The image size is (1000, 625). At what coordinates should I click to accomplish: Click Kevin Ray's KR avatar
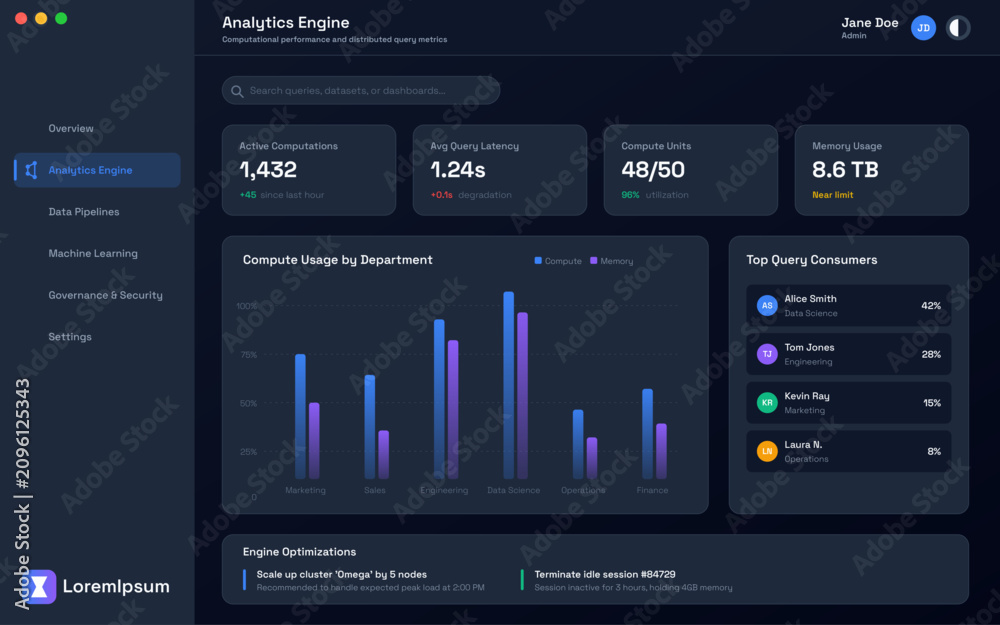coord(767,402)
